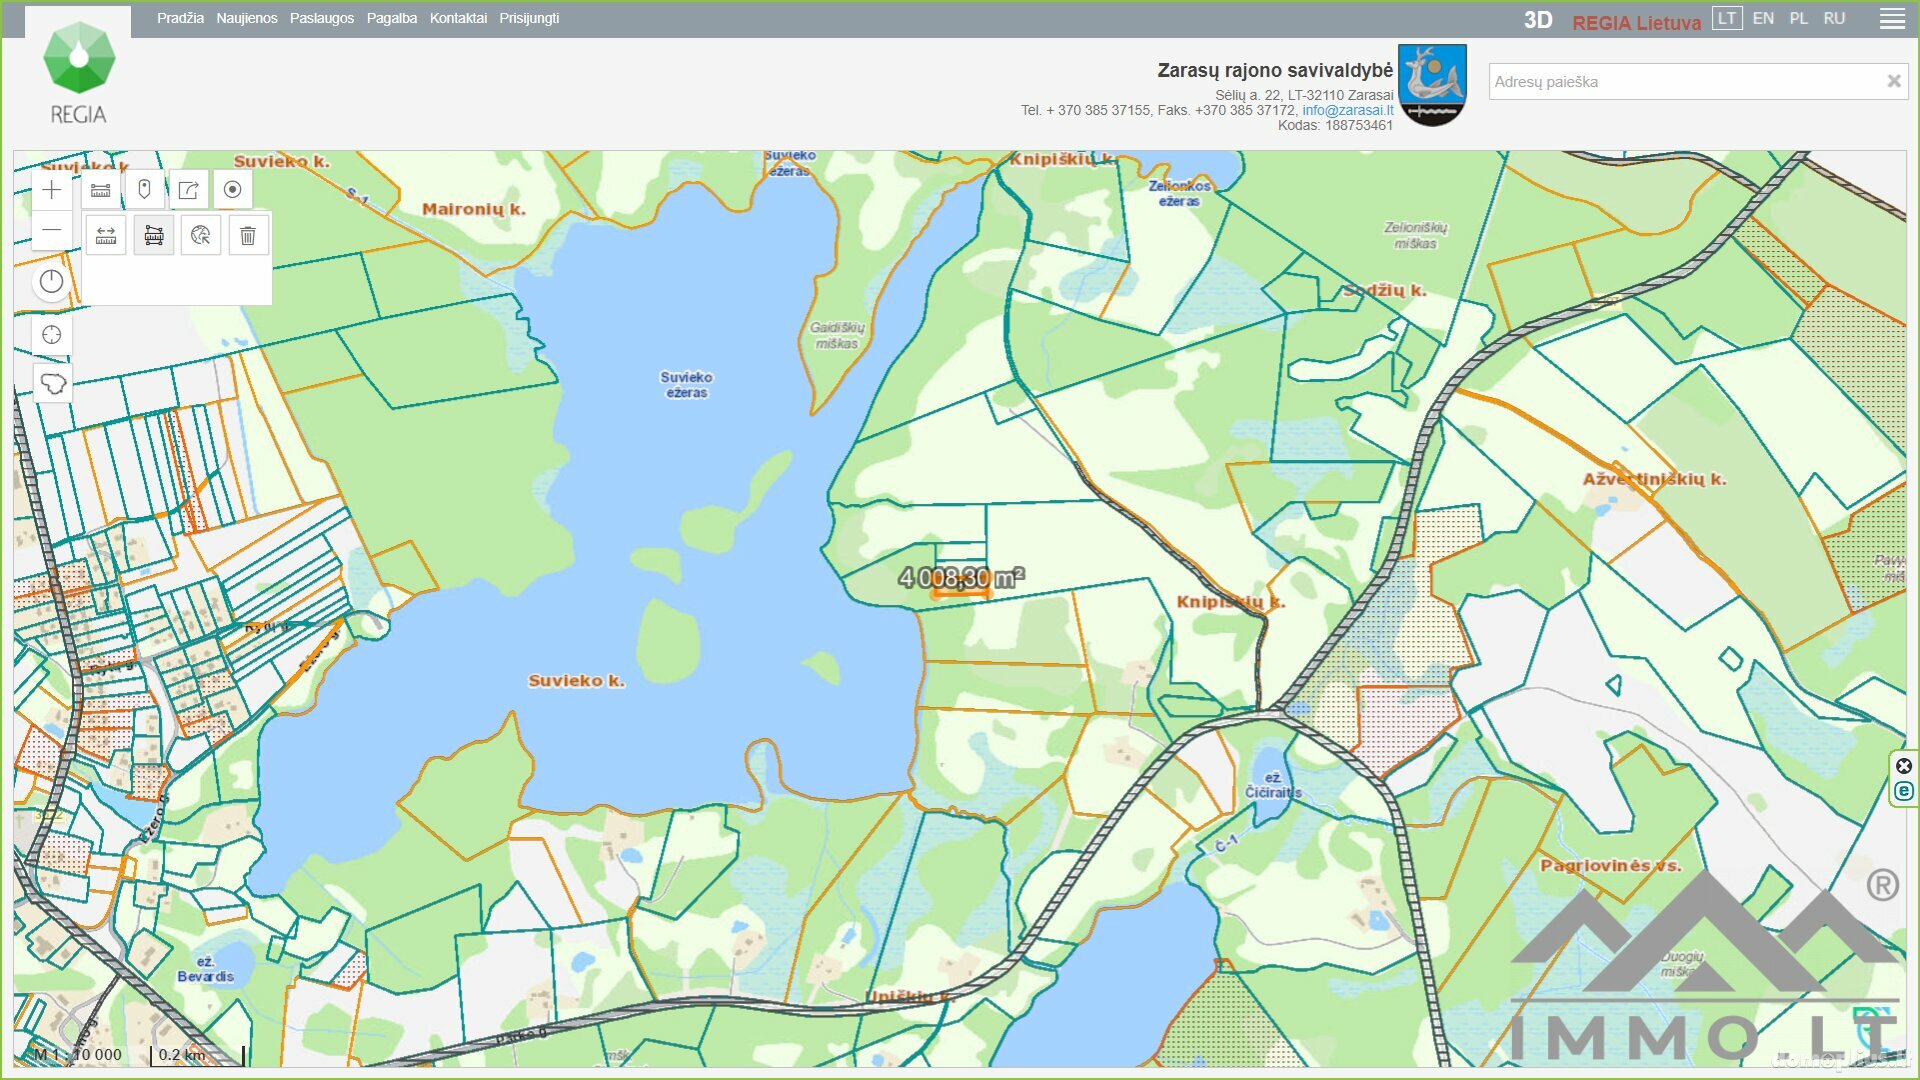Click the Zelioniškių miškas forest label

[x=1415, y=235]
